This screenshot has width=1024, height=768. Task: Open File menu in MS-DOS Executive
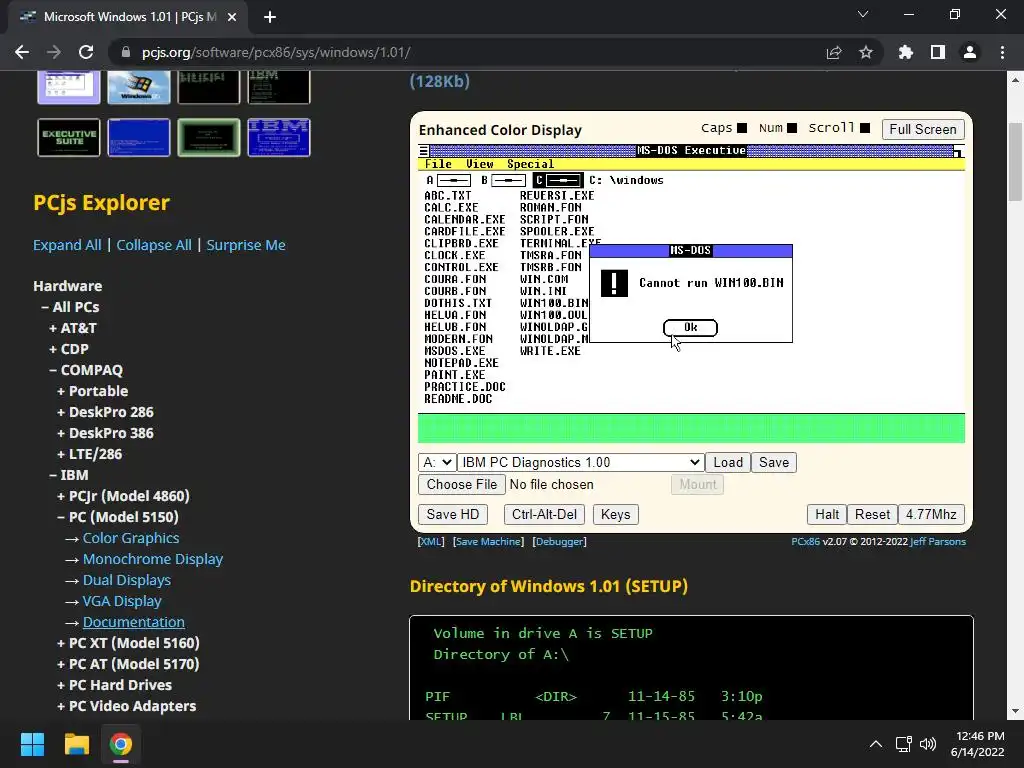point(438,164)
